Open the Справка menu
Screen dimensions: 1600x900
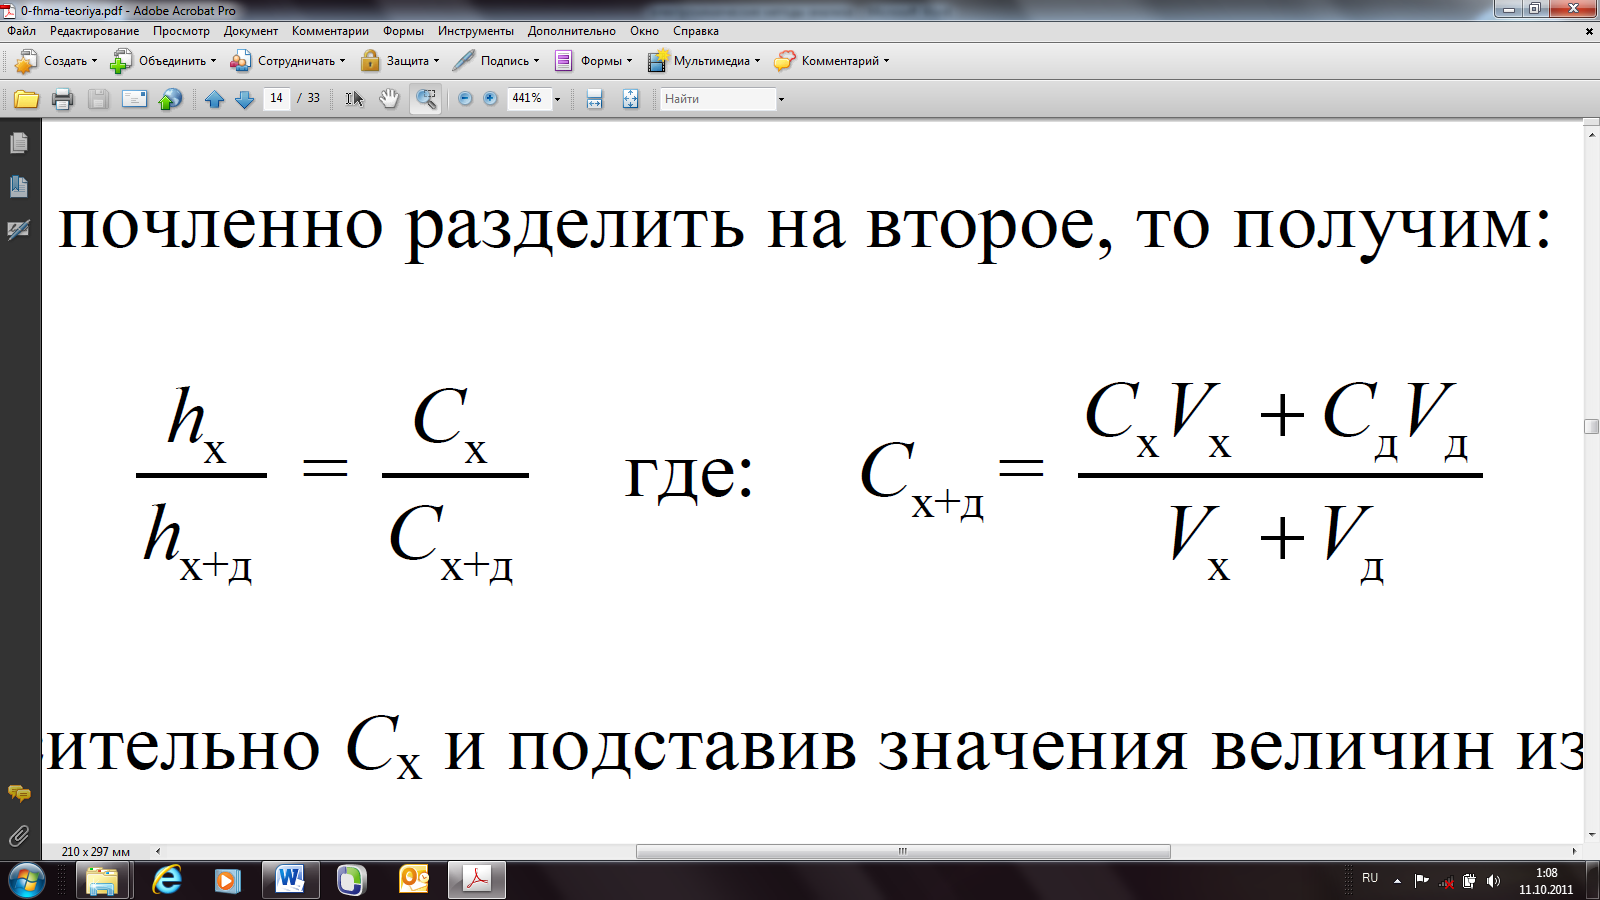point(696,31)
